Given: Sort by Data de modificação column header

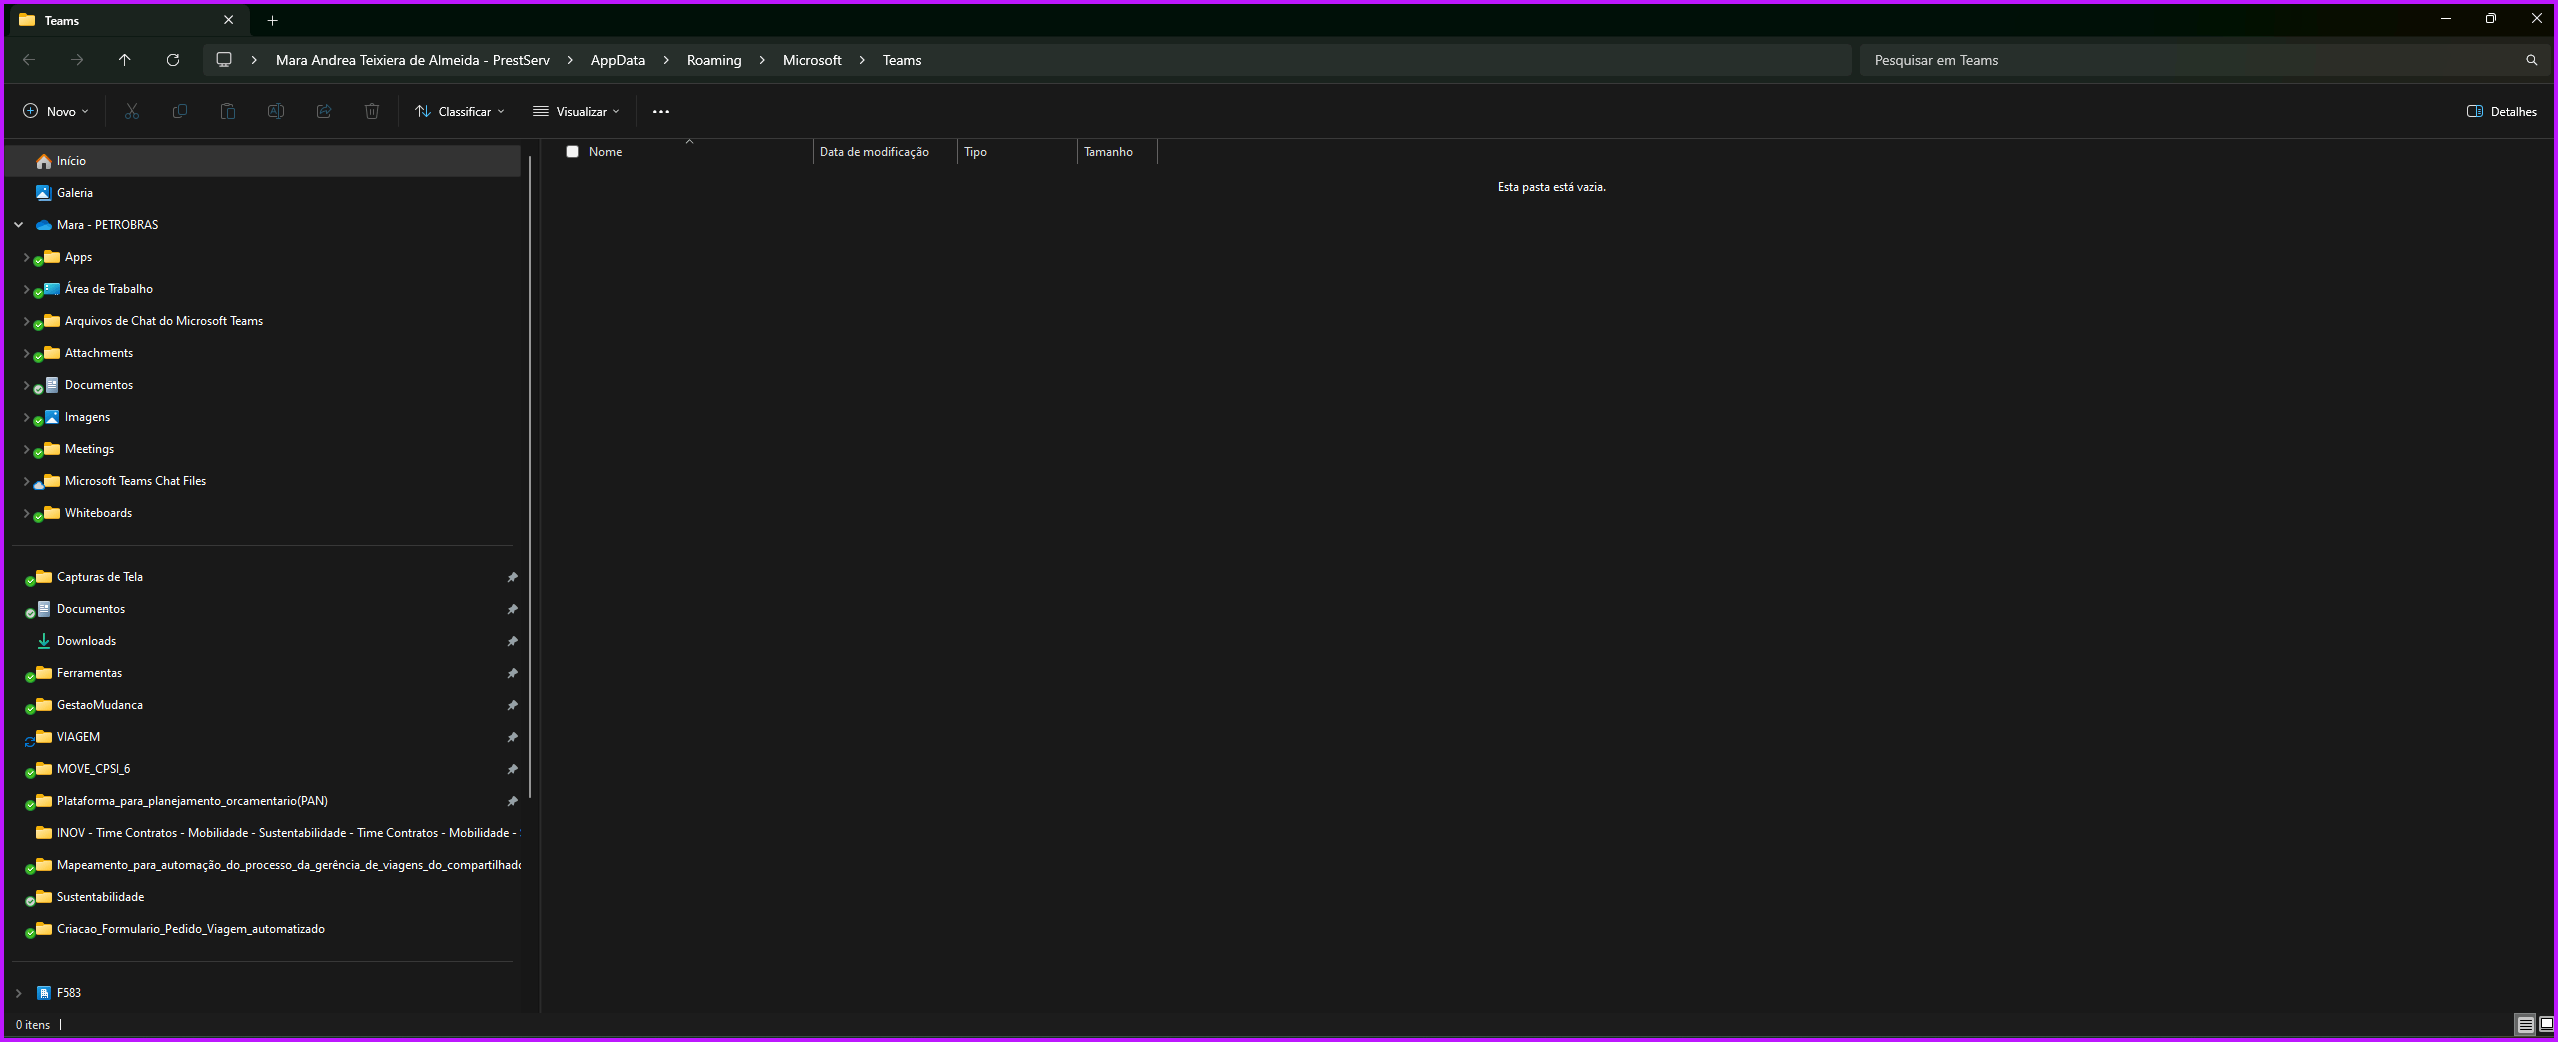Looking at the screenshot, I should click(885, 152).
